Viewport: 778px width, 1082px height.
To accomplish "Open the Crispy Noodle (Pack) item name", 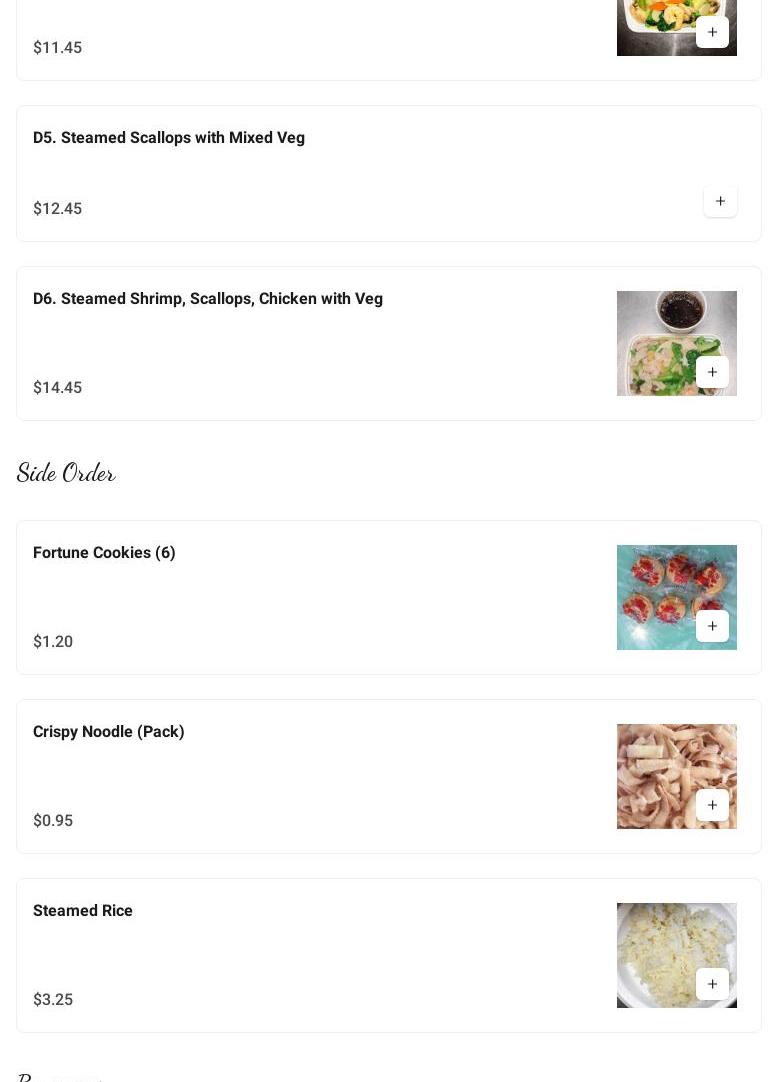I will [109, 732].
